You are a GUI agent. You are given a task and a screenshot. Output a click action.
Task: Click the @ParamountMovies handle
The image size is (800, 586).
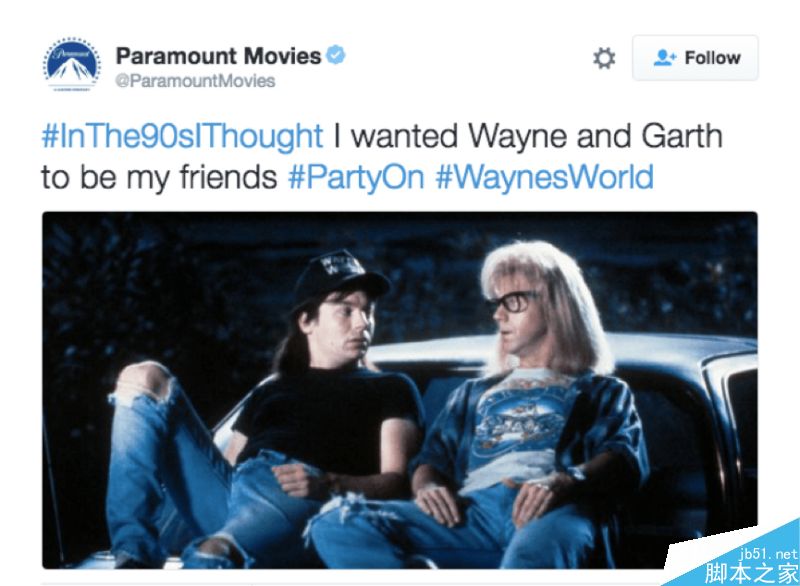click(195, 81)
